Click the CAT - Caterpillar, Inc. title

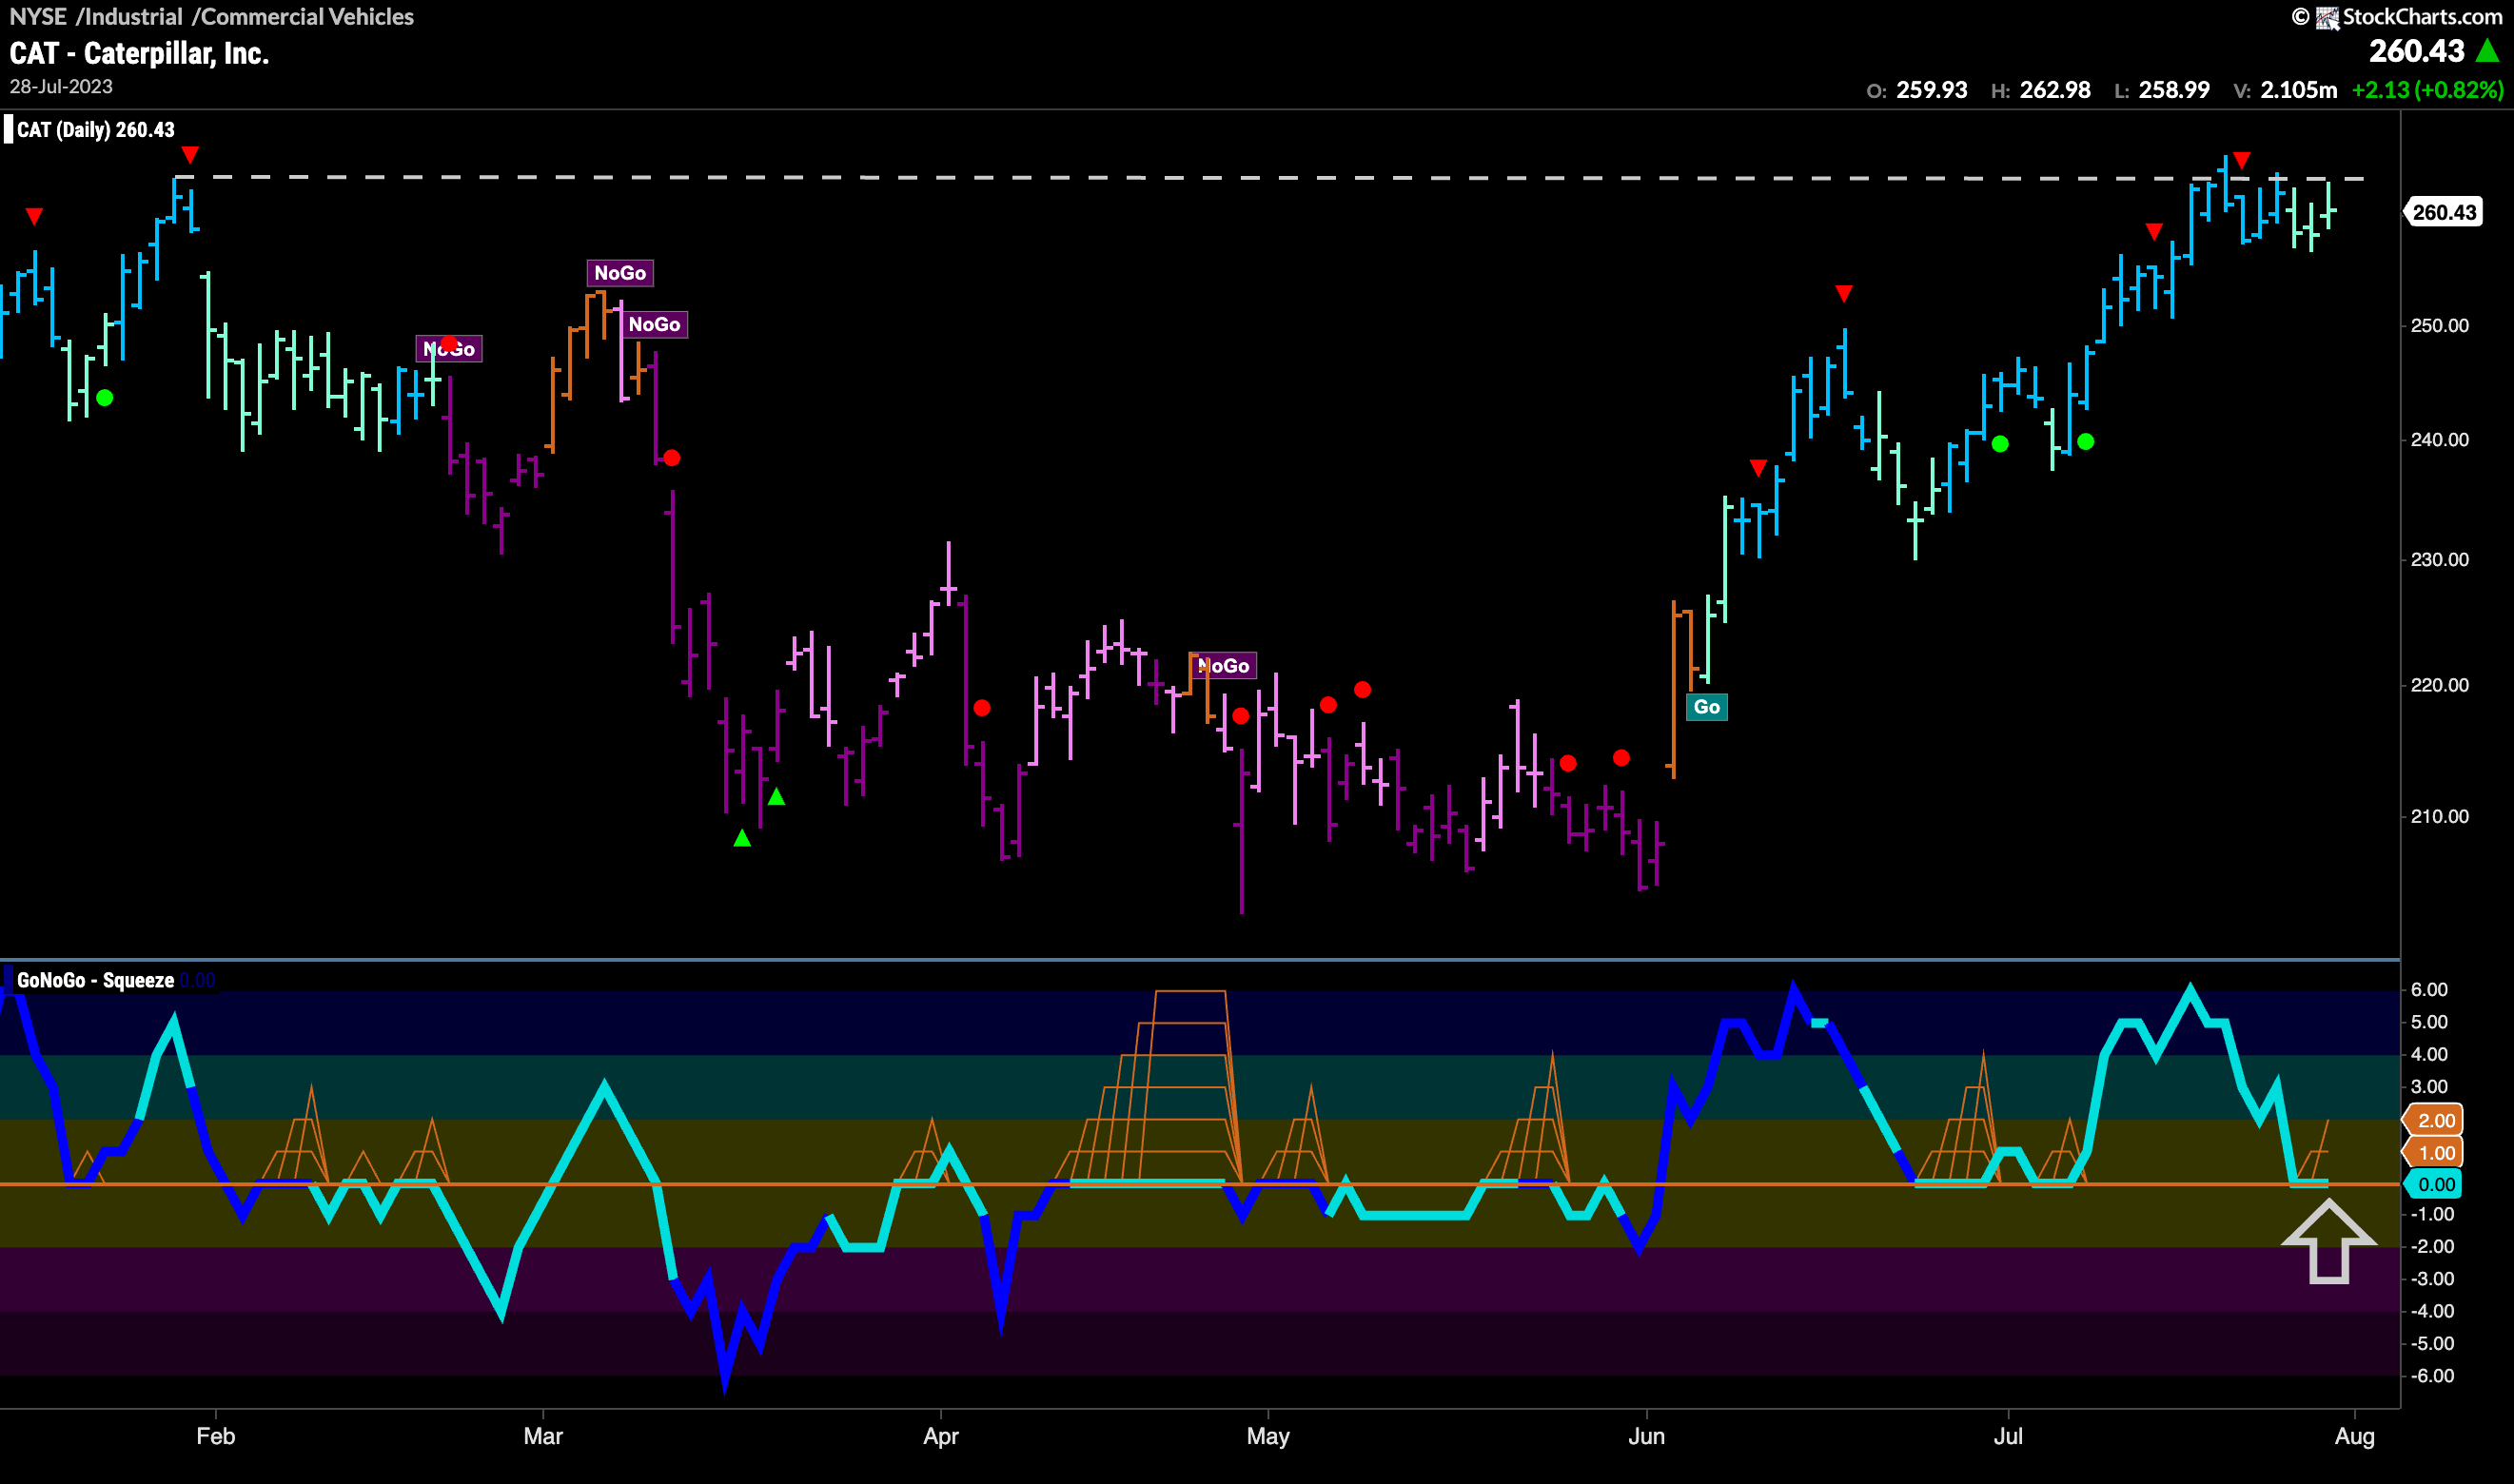[x=139, y=53]
